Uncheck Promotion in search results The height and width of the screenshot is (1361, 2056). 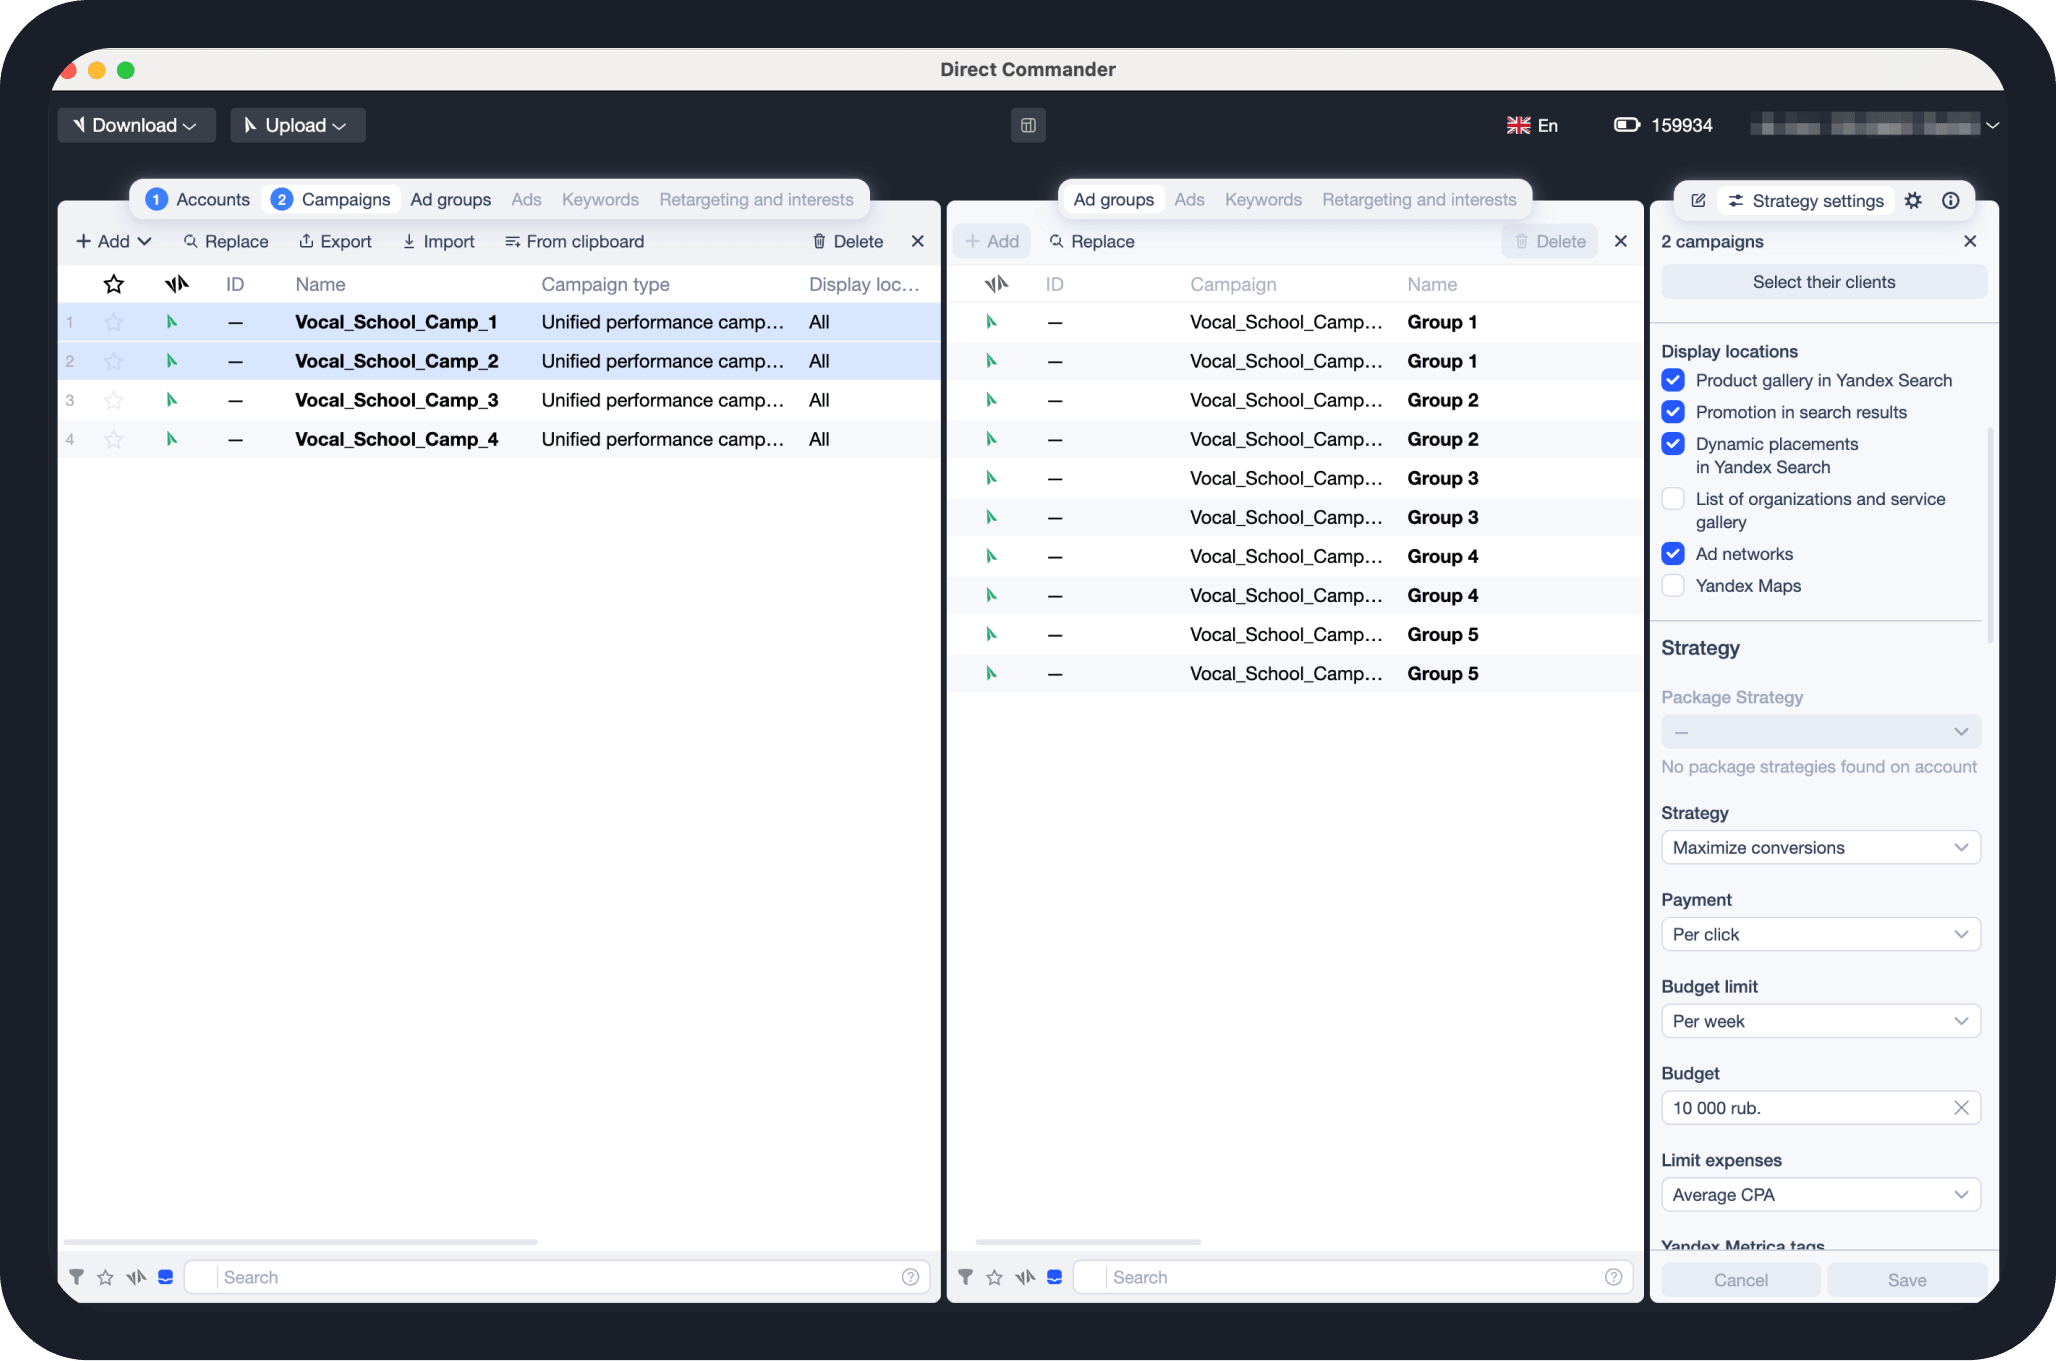coord(1673,412)
